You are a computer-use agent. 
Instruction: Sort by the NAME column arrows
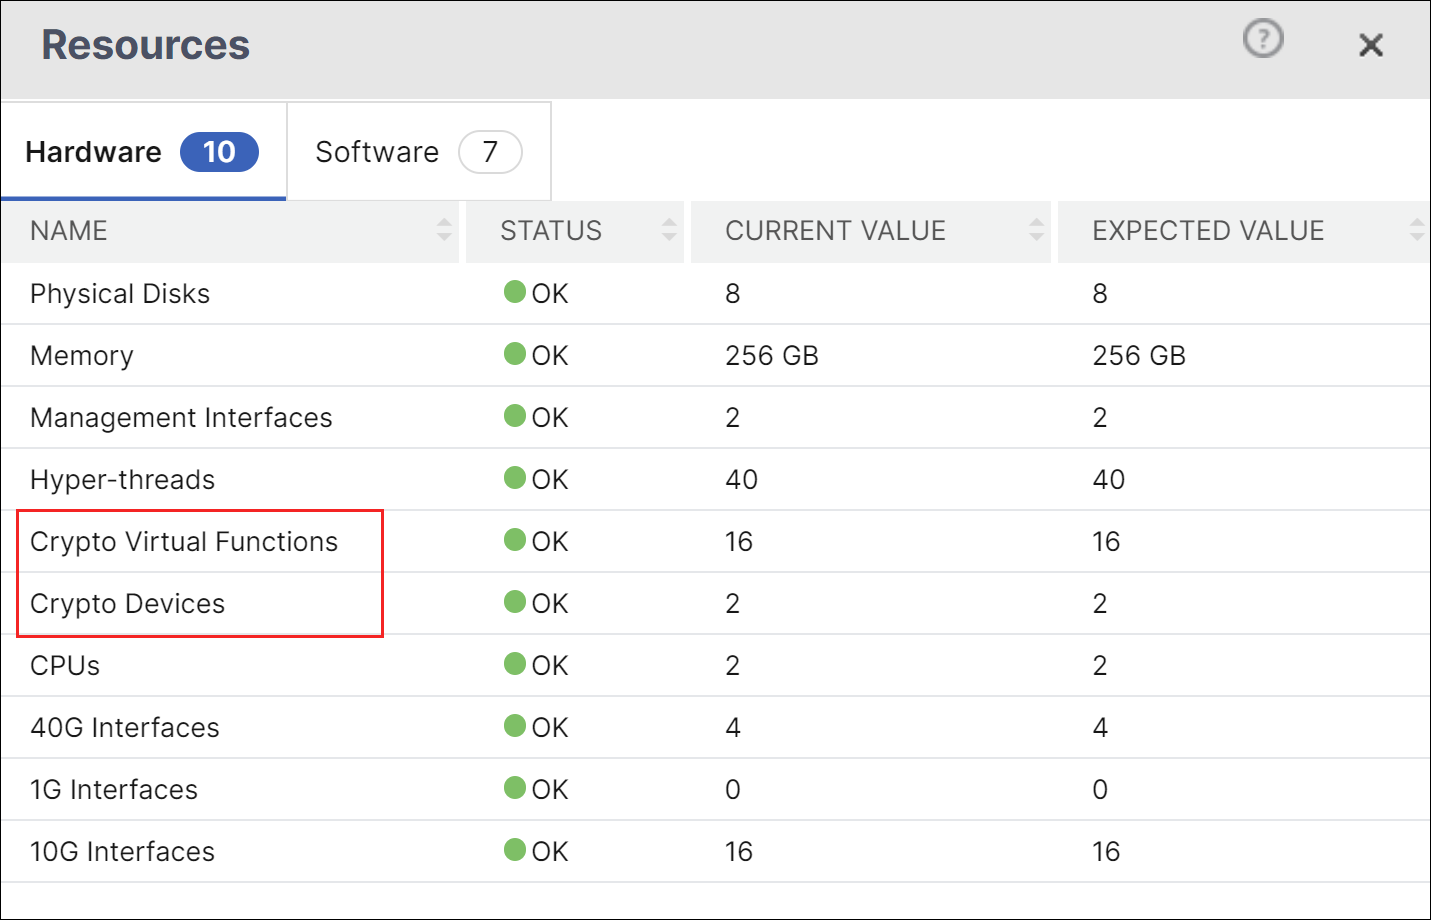tap(444, 230)
